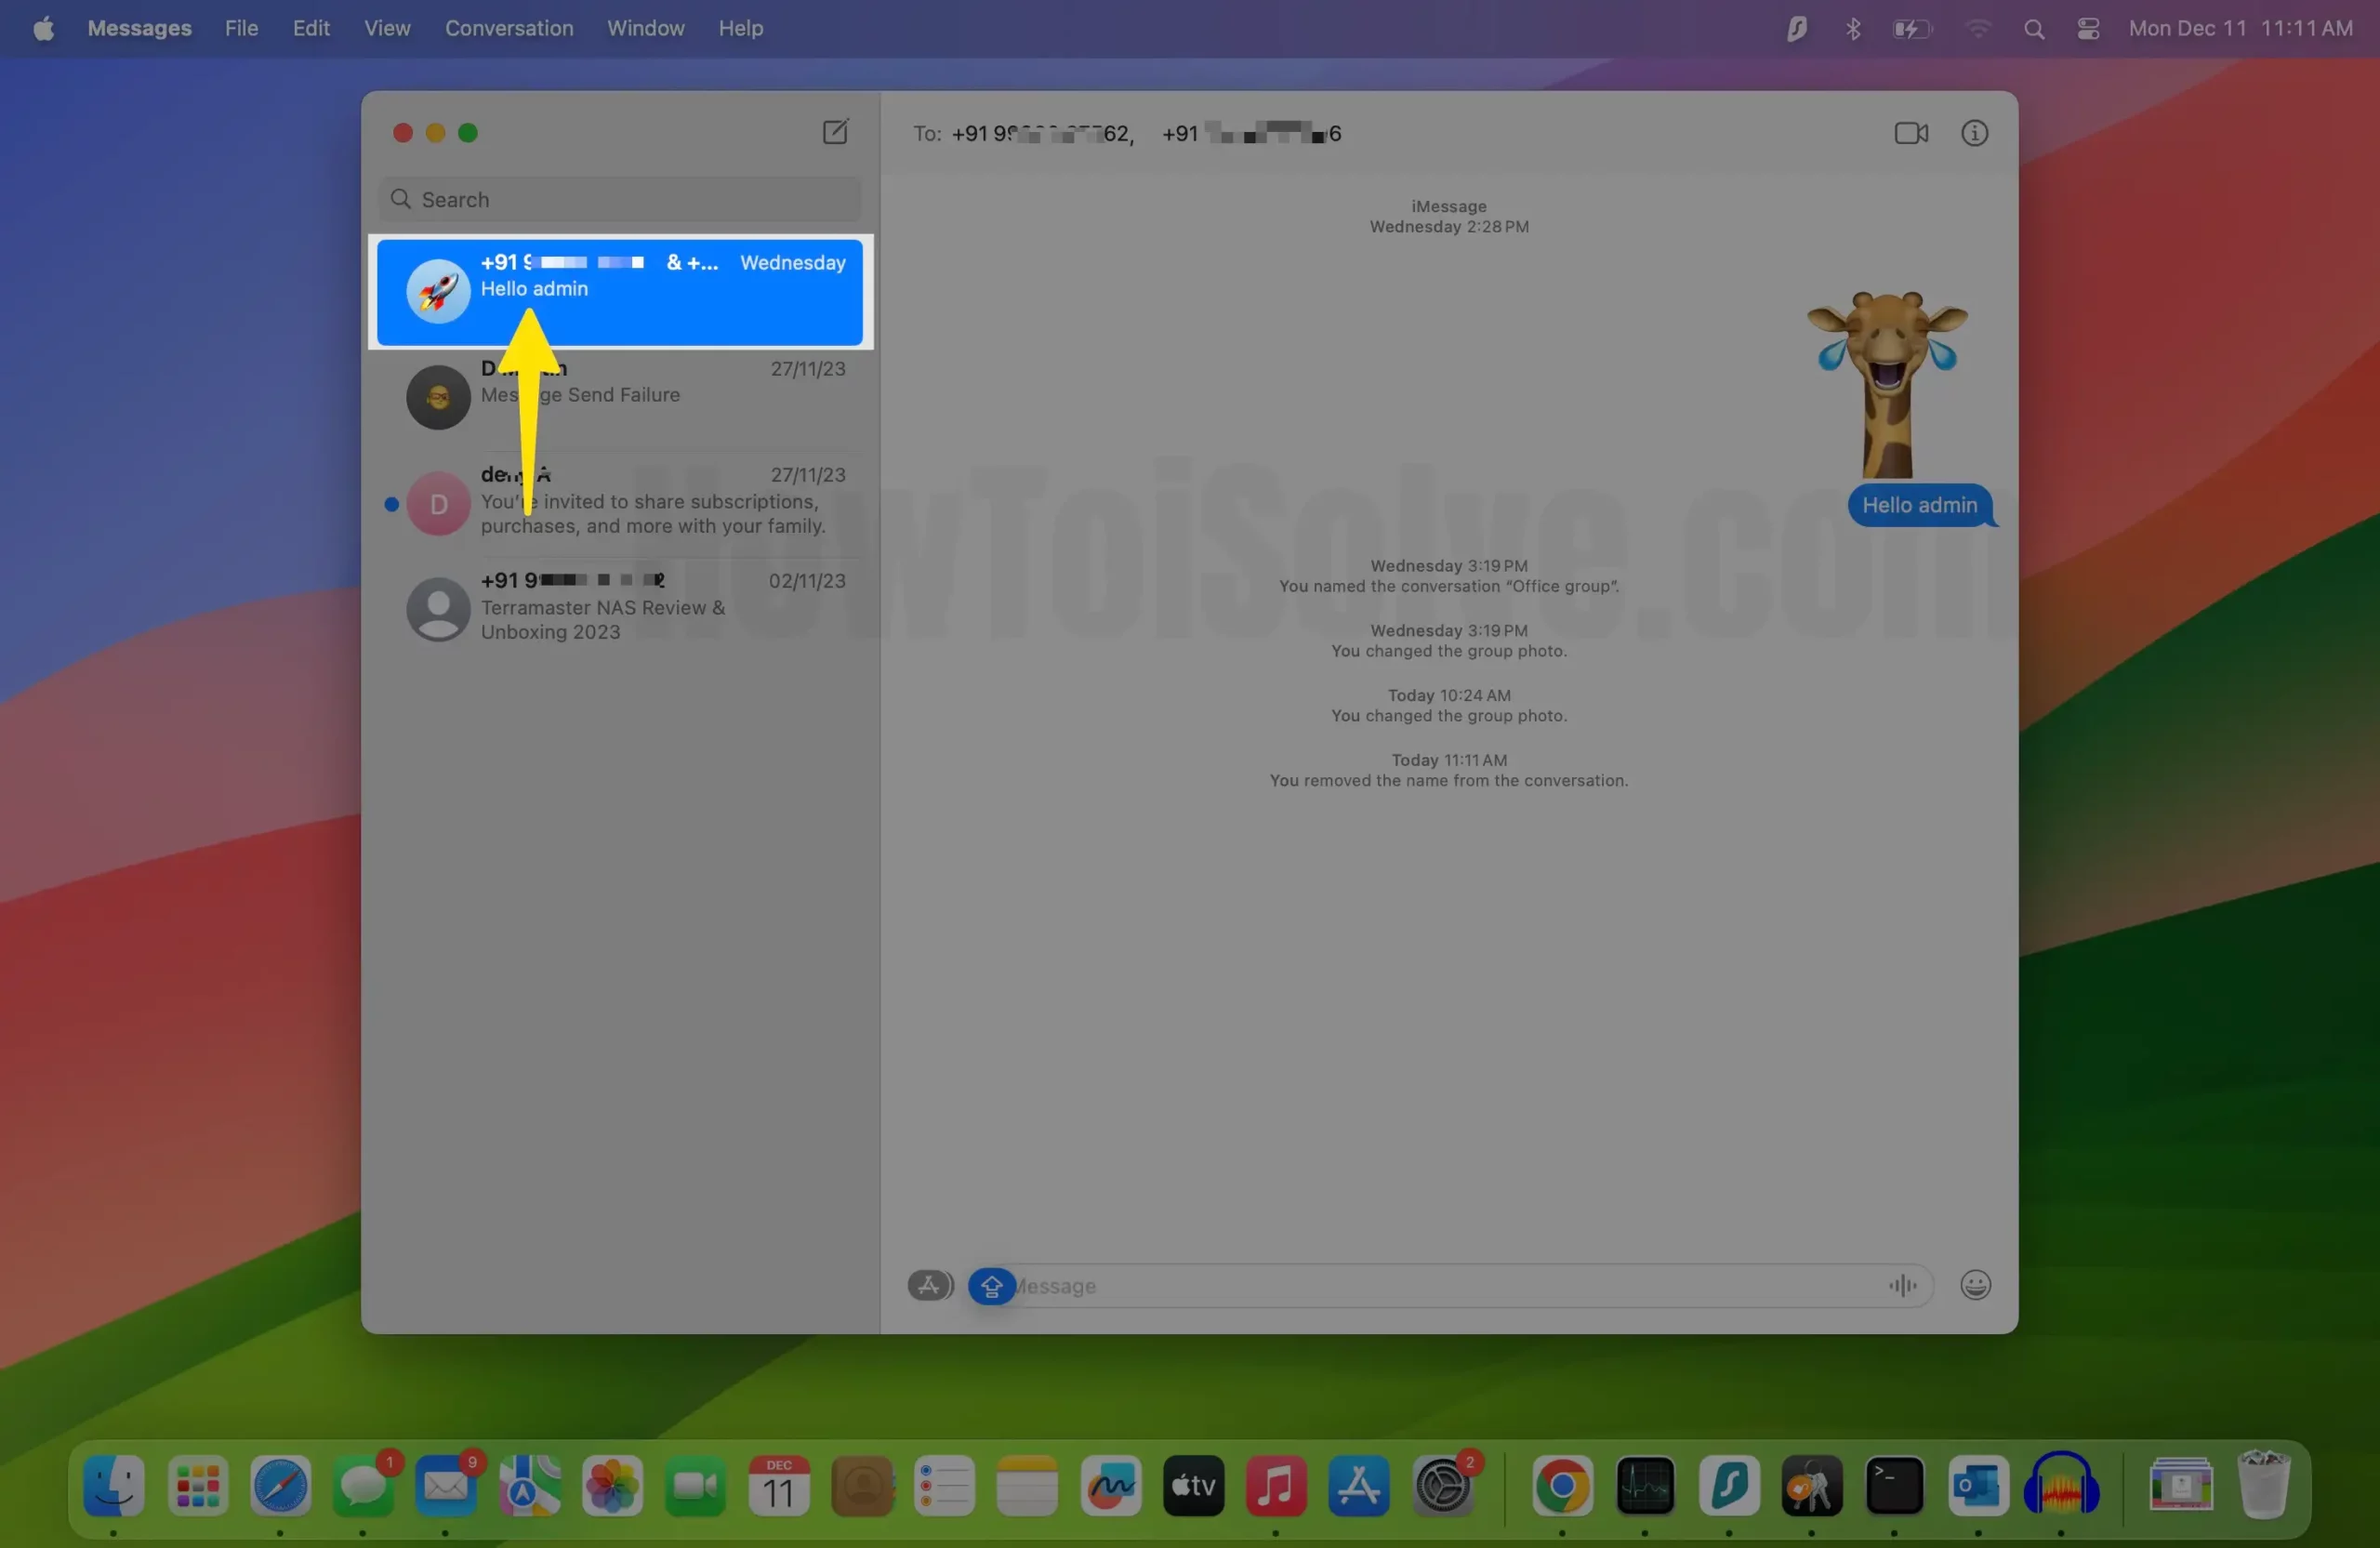This screenshot has height=1548, width=2380.
Task: Open the emoji picker smiley icon
Action: coord(1975,1285)
